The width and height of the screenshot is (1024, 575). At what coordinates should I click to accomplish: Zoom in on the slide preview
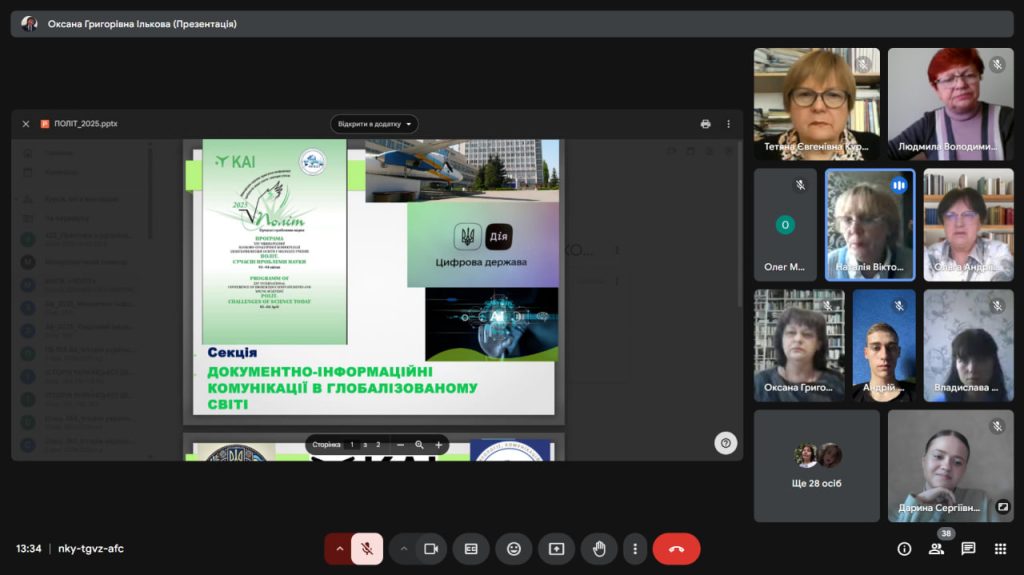438,444
